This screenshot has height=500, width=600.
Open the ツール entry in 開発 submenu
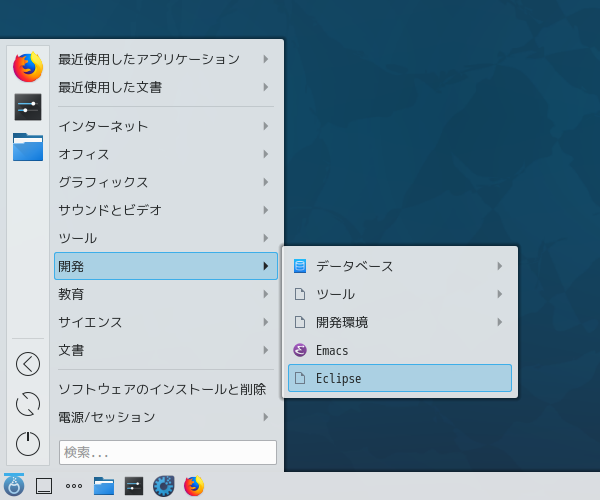pos(399,294)
